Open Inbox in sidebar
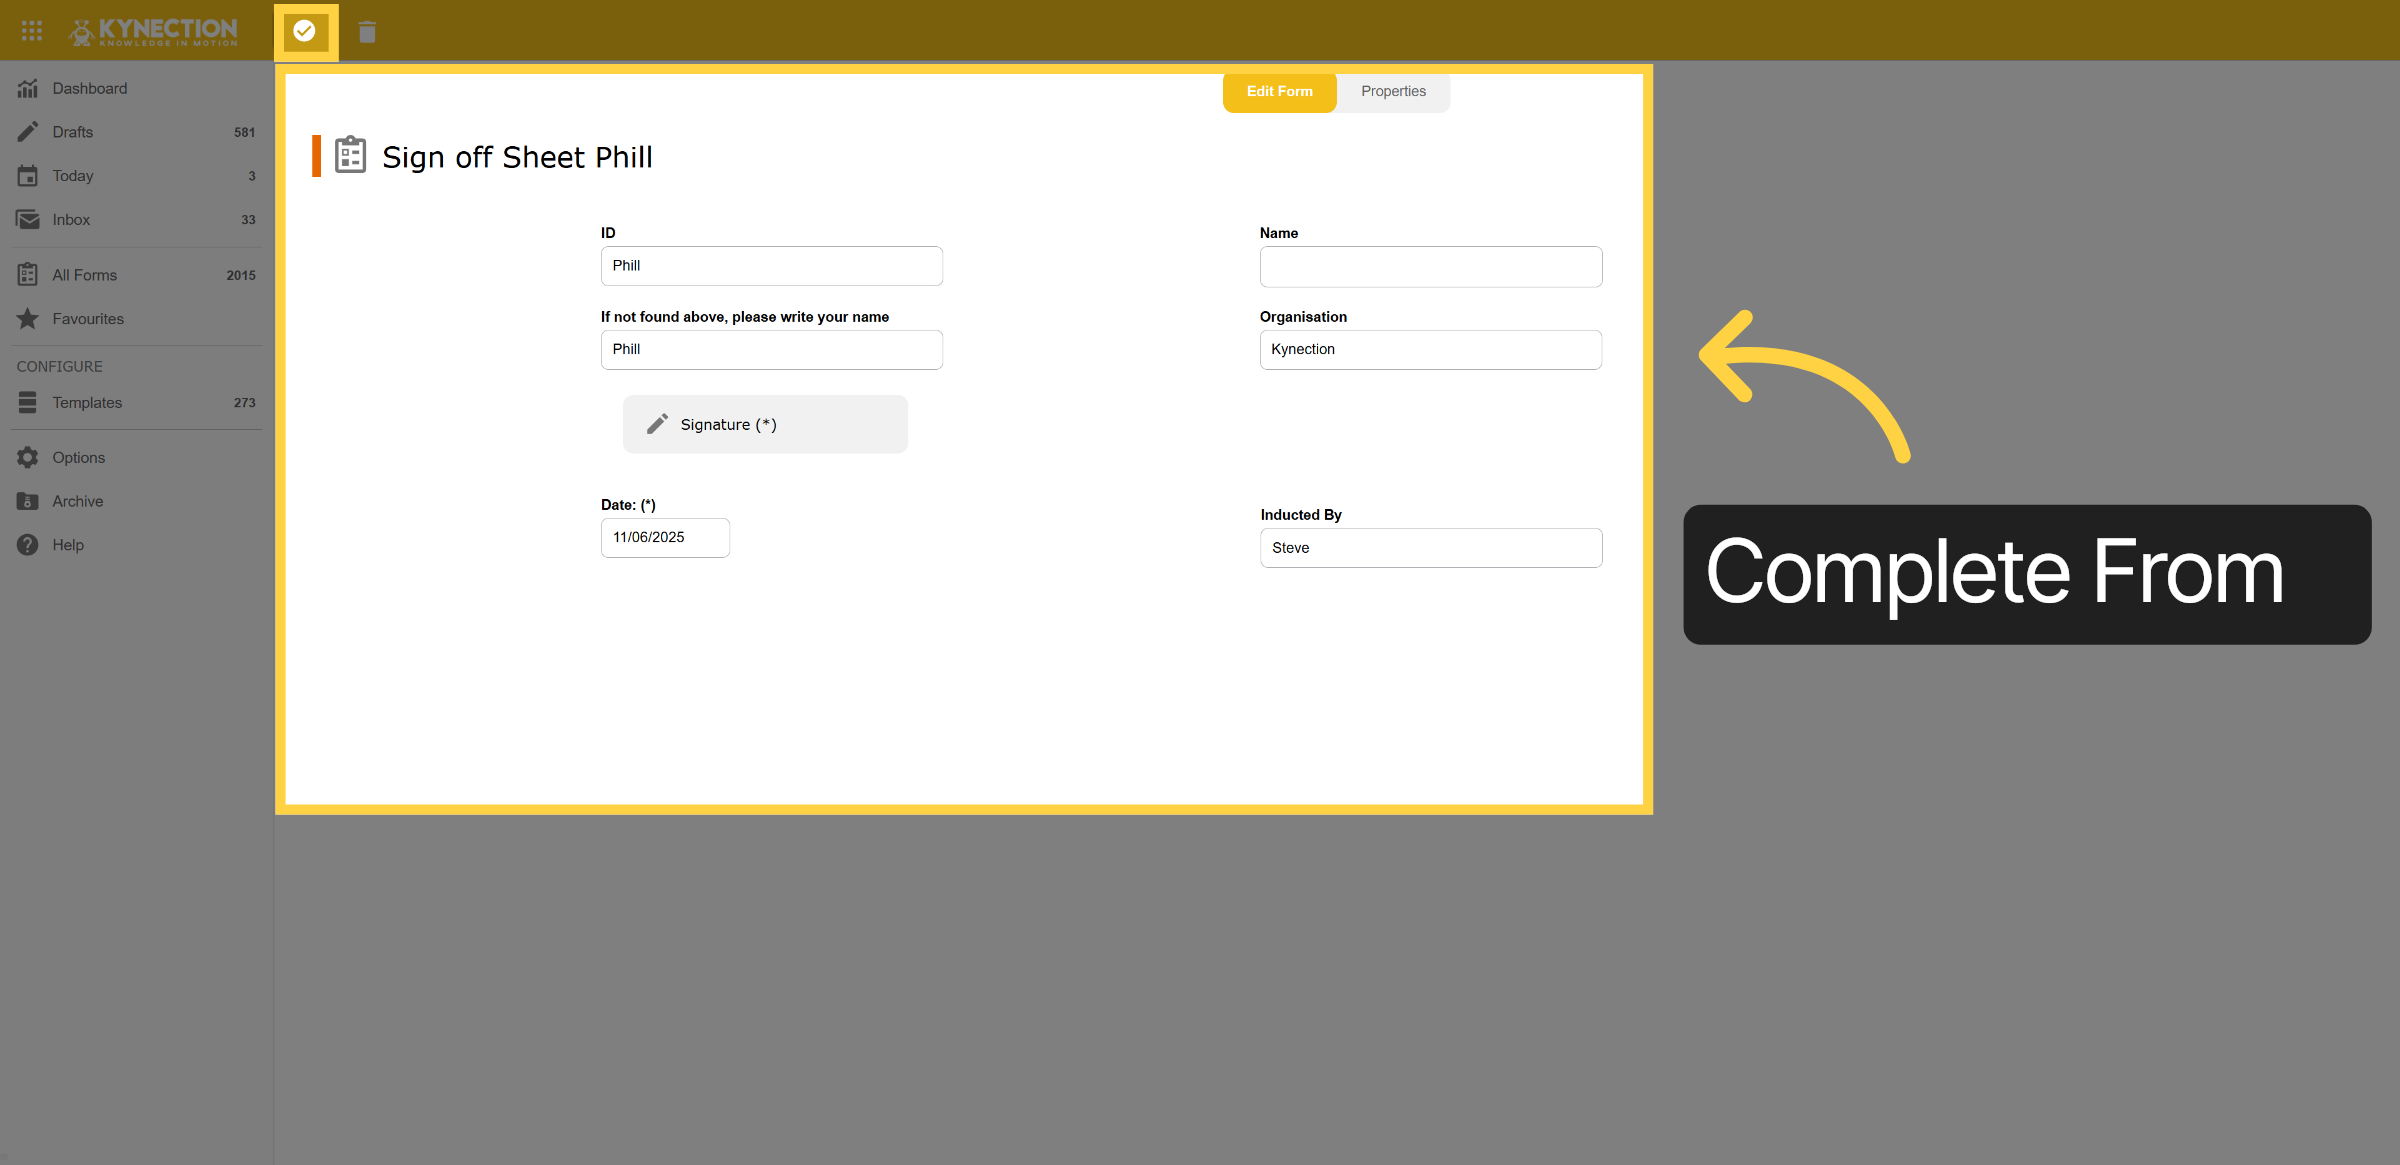Image resolution: width=2400 pixels, height=1165 pixels. pyautogui.click(x=137, y=219)
